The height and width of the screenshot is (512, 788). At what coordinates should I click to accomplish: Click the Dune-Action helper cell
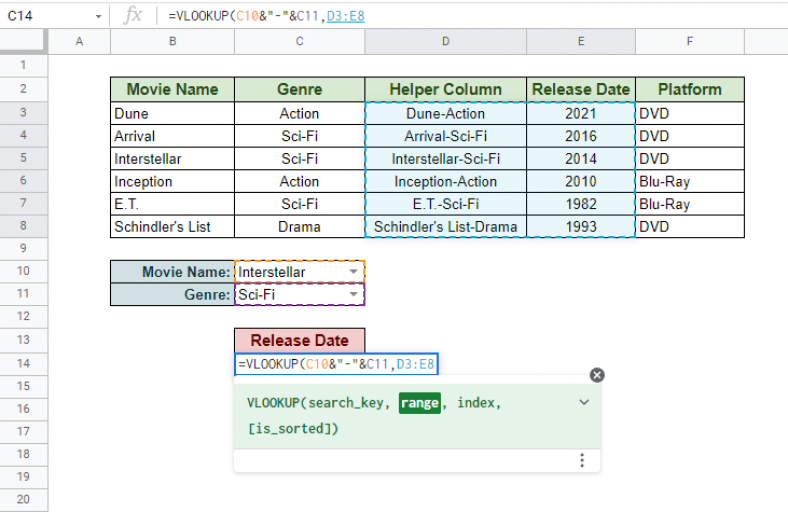coord(446,114)
